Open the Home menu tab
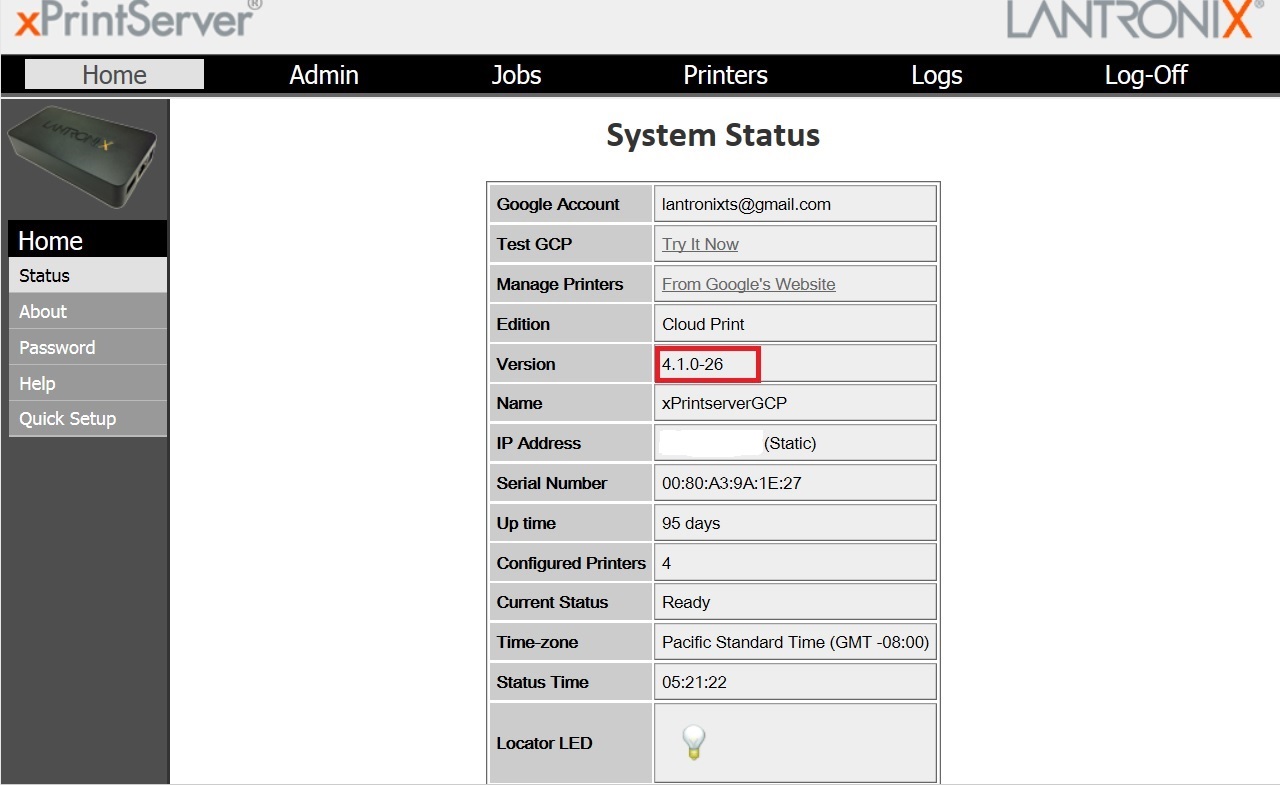This screenshot has width=1280, height=785. 114,75
